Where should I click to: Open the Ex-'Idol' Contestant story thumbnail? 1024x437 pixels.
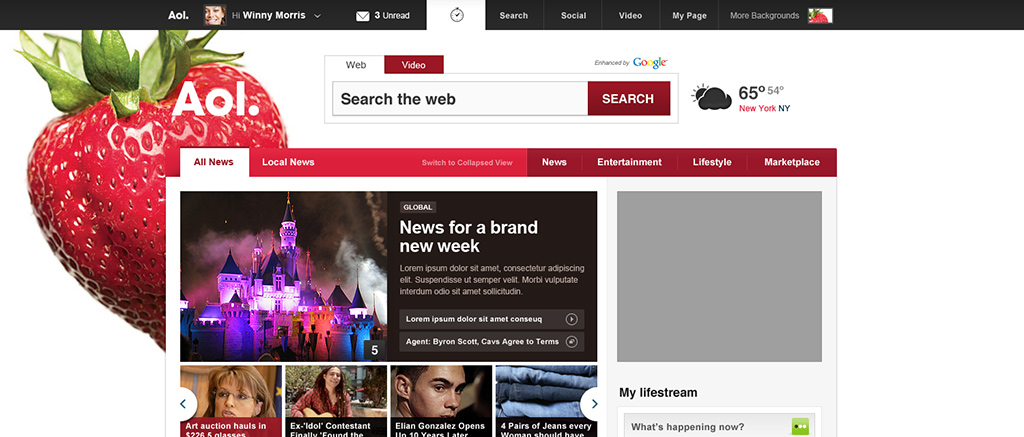tap(336, 401)
